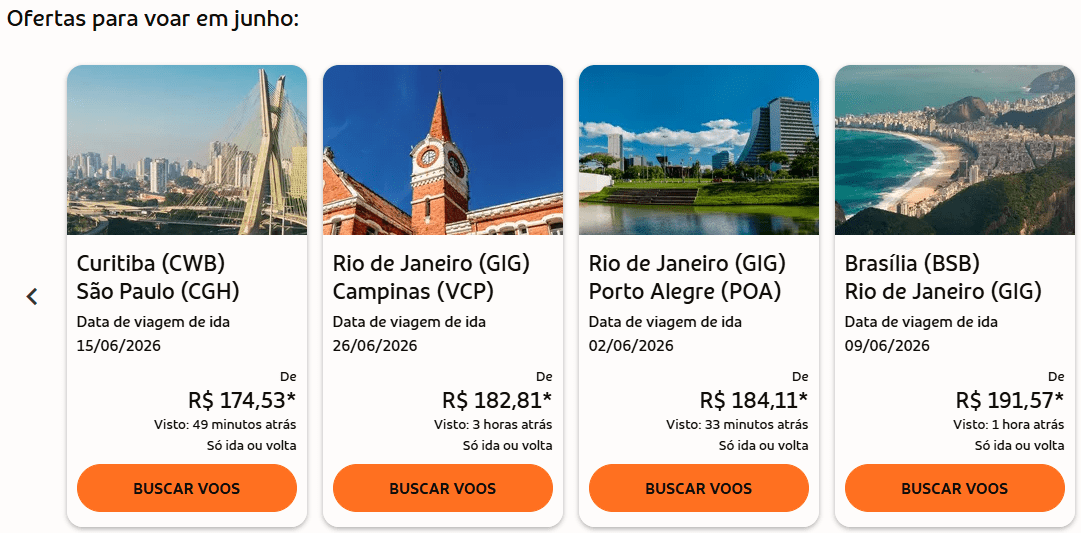Search flights from Rio de Janeiro to Porto Alegre
Screen dimensions: 1081x533
click(699, 488)
